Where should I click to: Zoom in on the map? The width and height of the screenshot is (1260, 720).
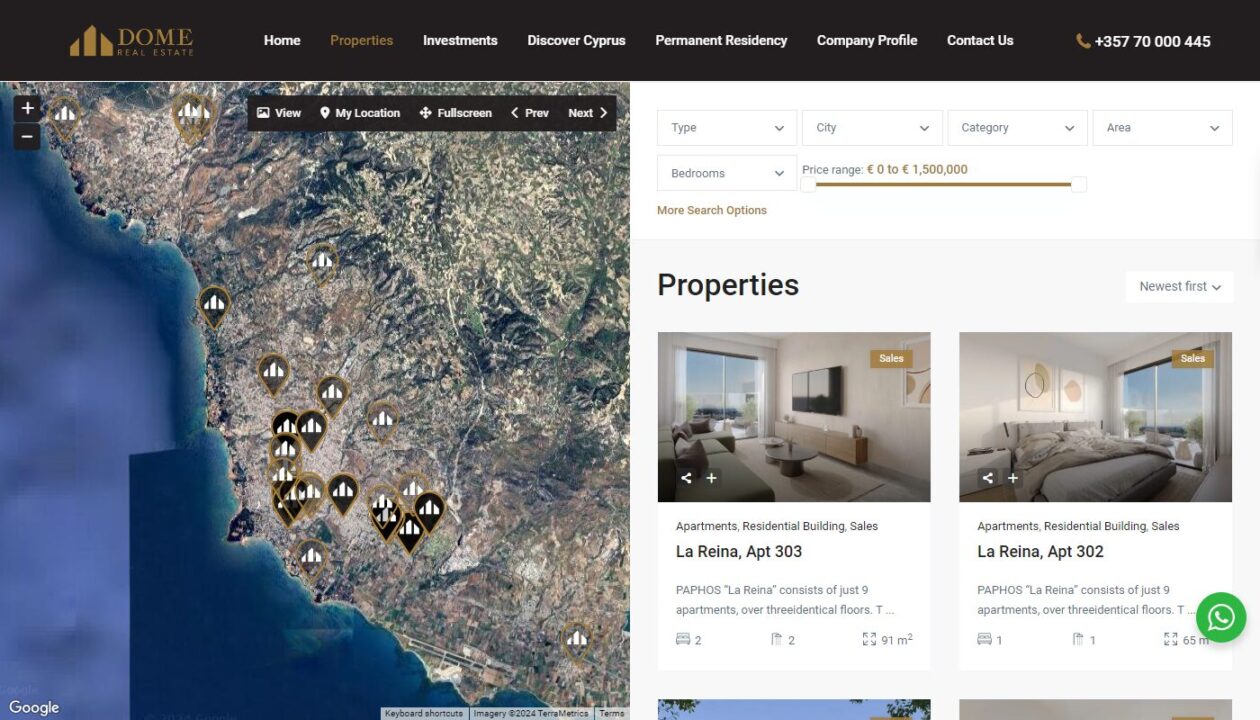tap(27, 108)
